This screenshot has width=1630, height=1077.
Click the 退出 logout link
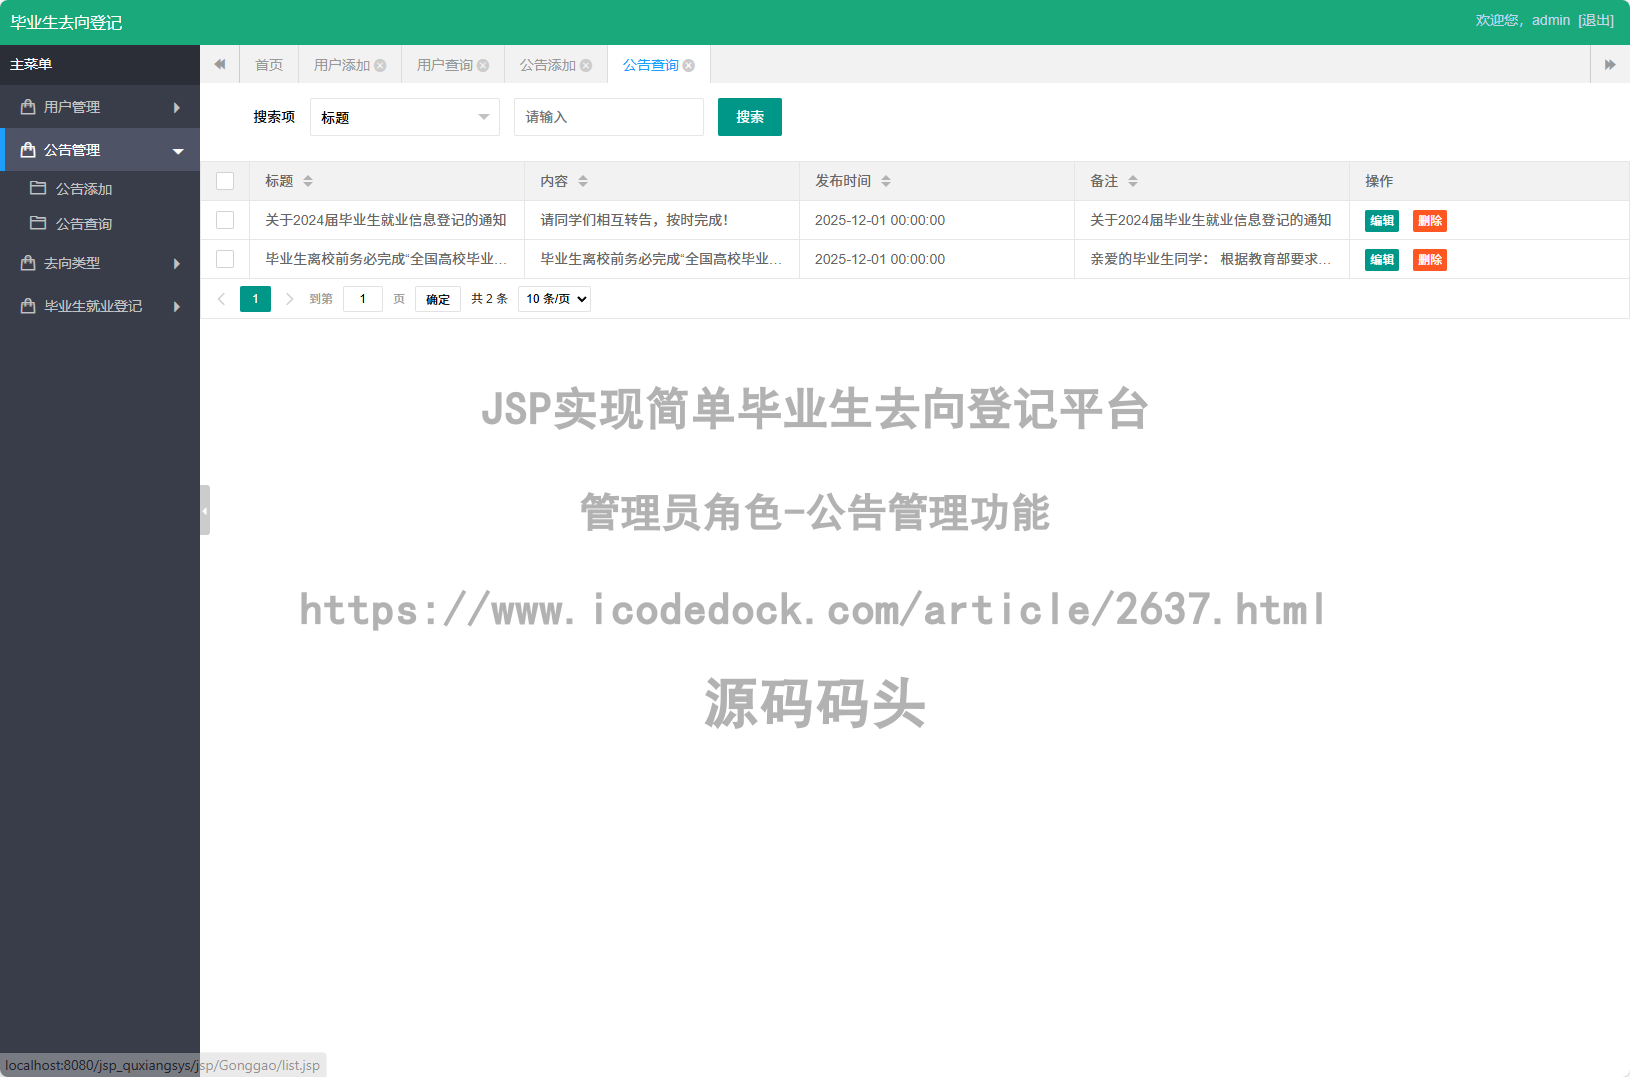coord(1596,19)
